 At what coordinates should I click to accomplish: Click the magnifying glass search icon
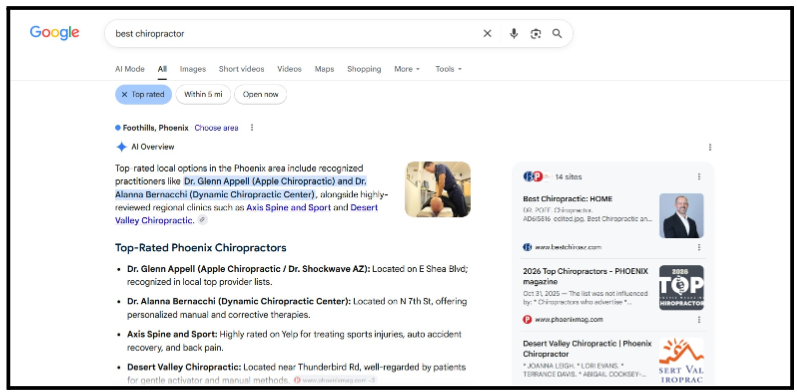tap(557, 34)
